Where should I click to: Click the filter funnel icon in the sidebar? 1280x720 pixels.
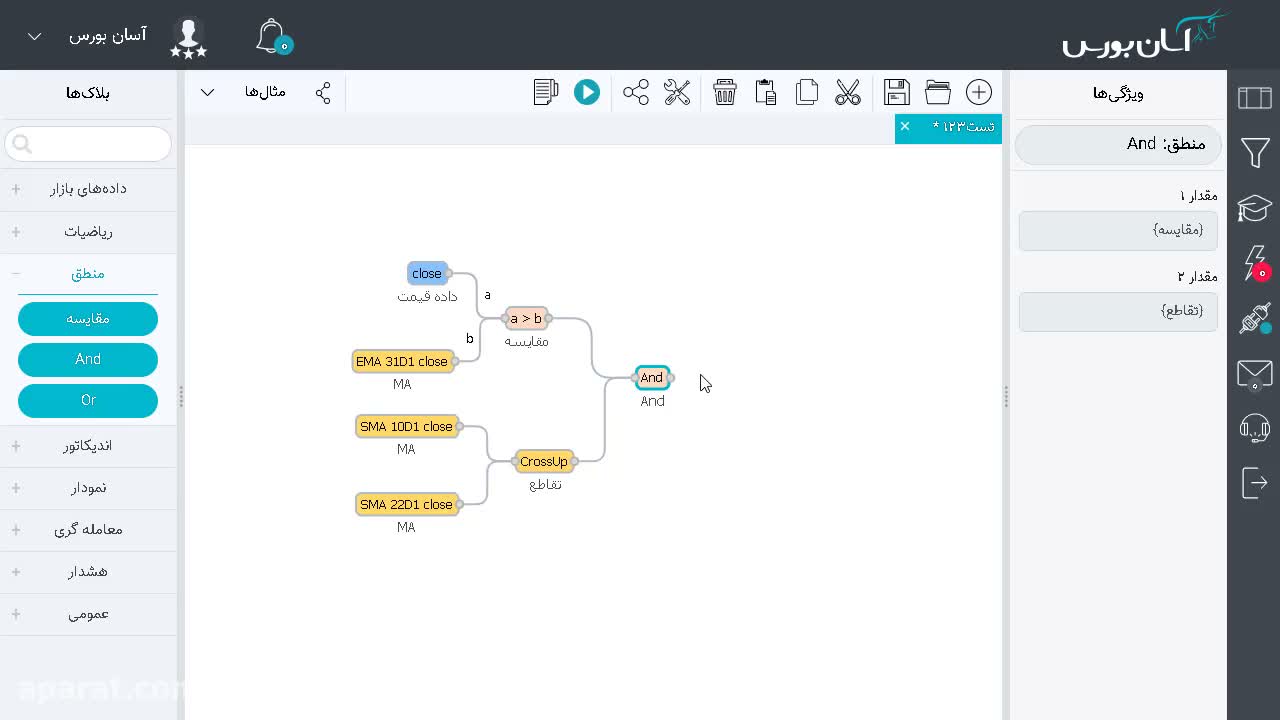tap(1254, 152)
